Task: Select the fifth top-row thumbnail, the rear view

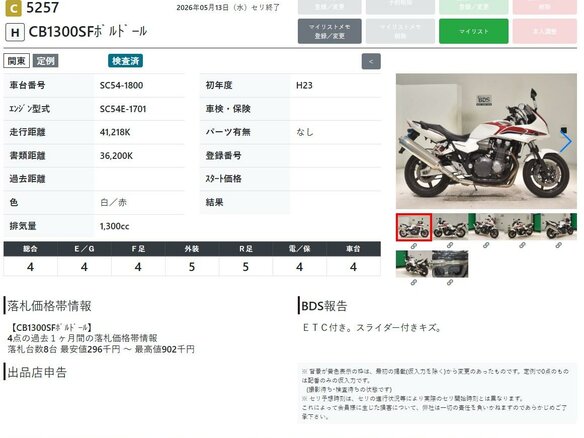Action: pyautogui.click(x=559, y=226)
